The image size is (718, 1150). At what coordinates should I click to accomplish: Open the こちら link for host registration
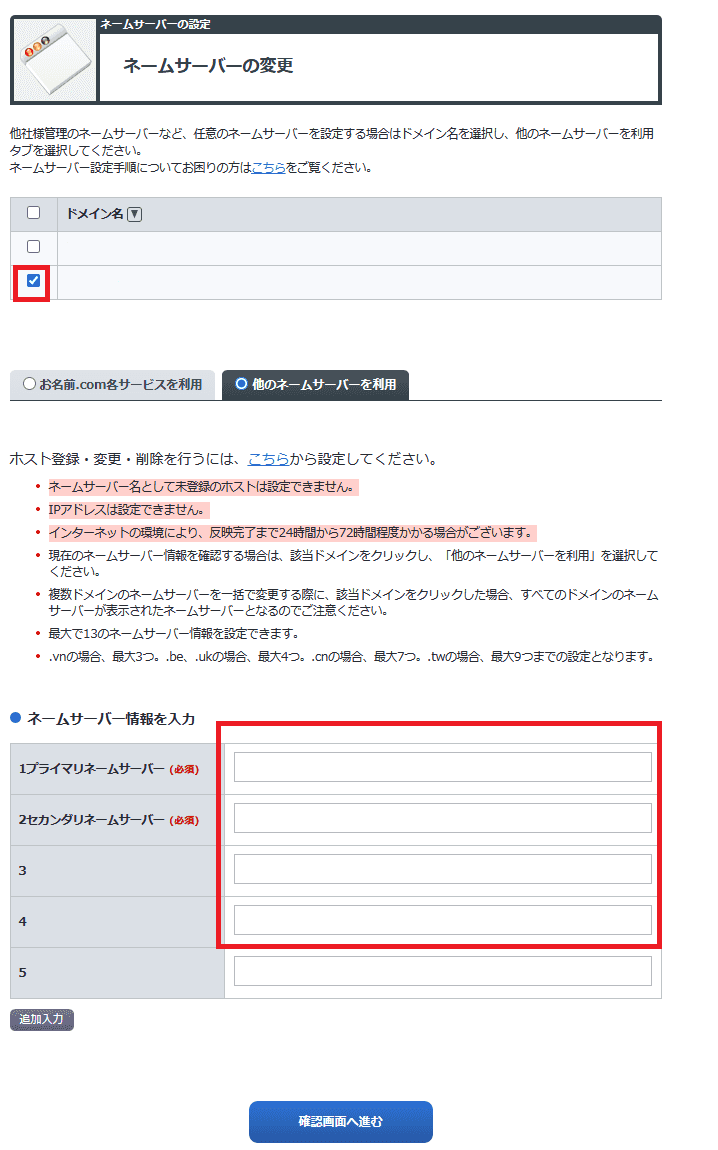pos(268,459)
